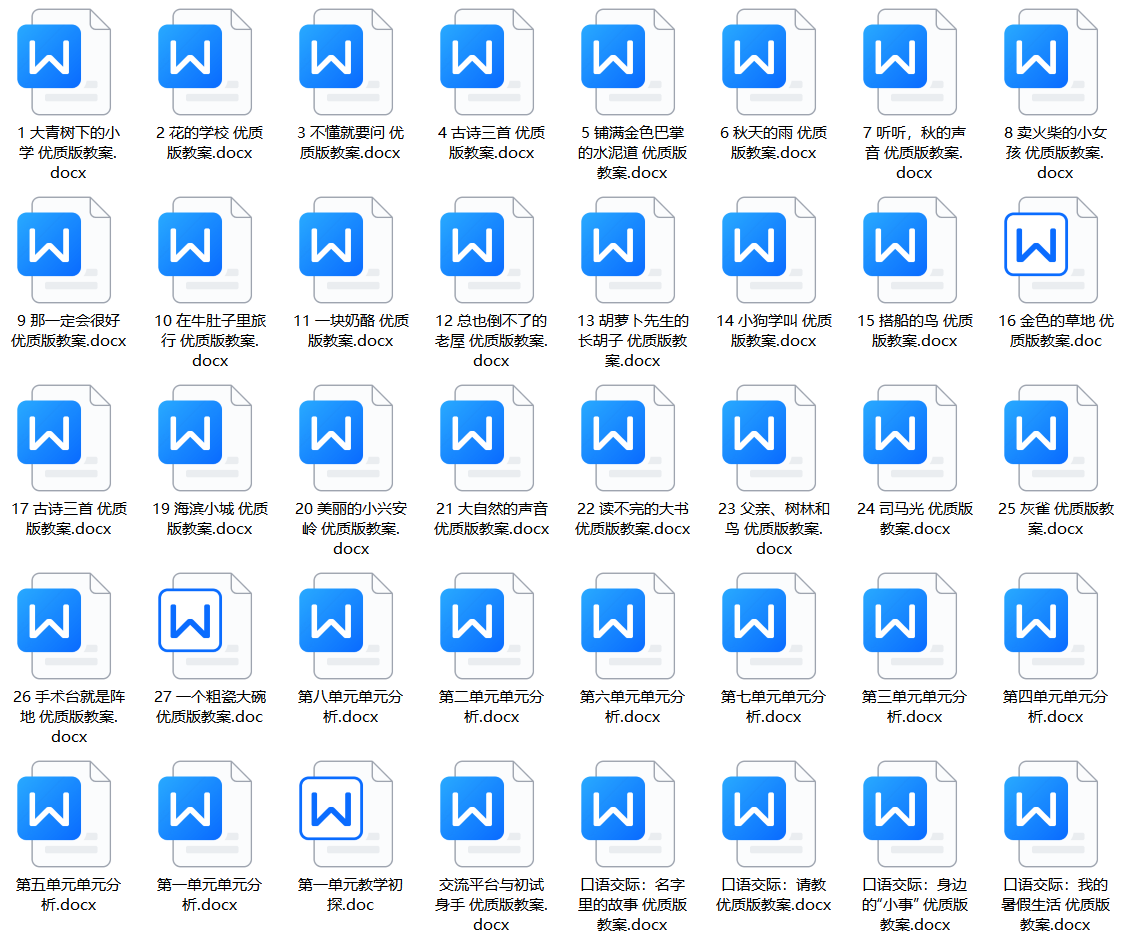Select the '12 总也倒不了的老屋' icon
Image resolution: width=1126 pixels, height=939 pixels.
click(487, 250)
